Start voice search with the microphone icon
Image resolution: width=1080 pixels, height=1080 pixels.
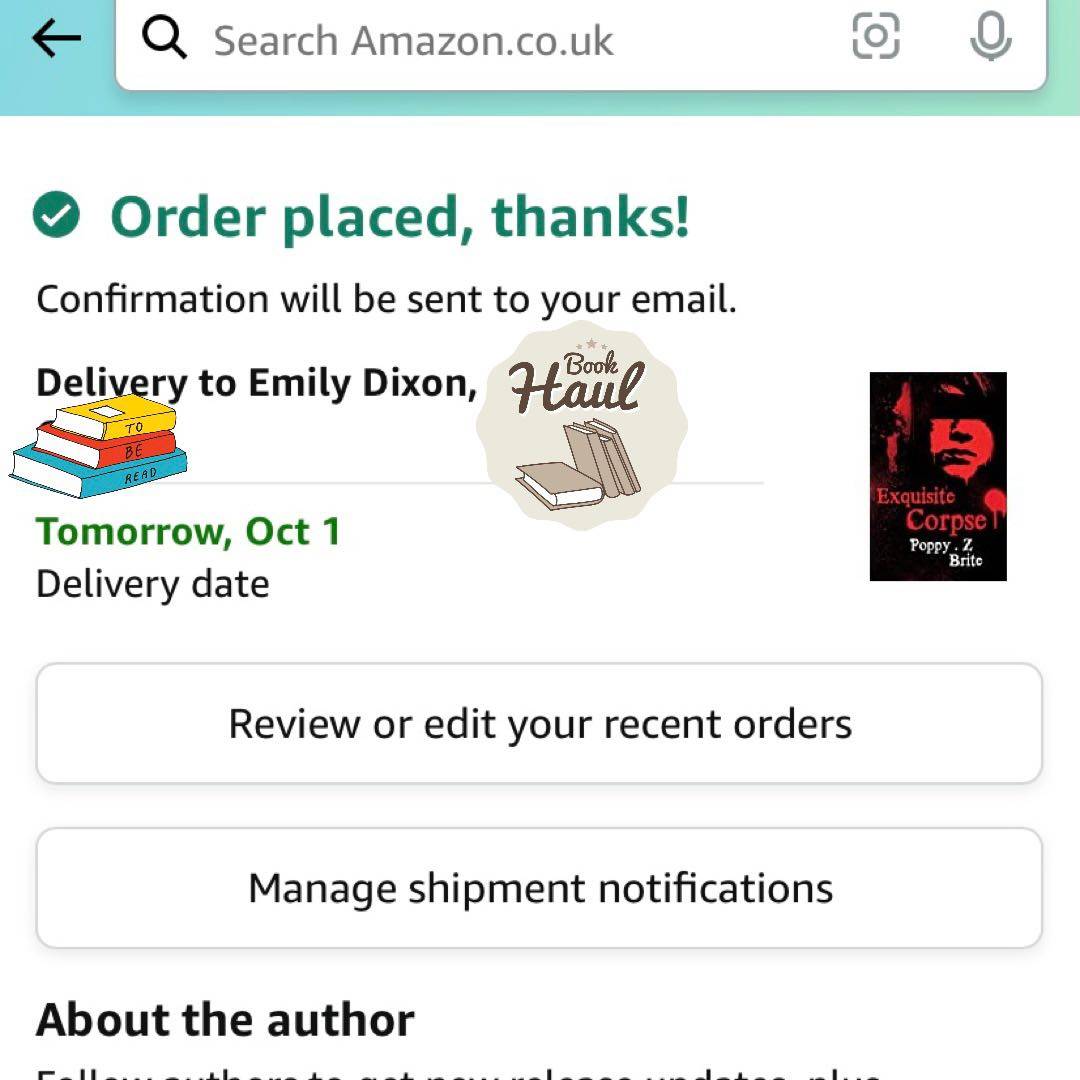click(x=990, y=36)
